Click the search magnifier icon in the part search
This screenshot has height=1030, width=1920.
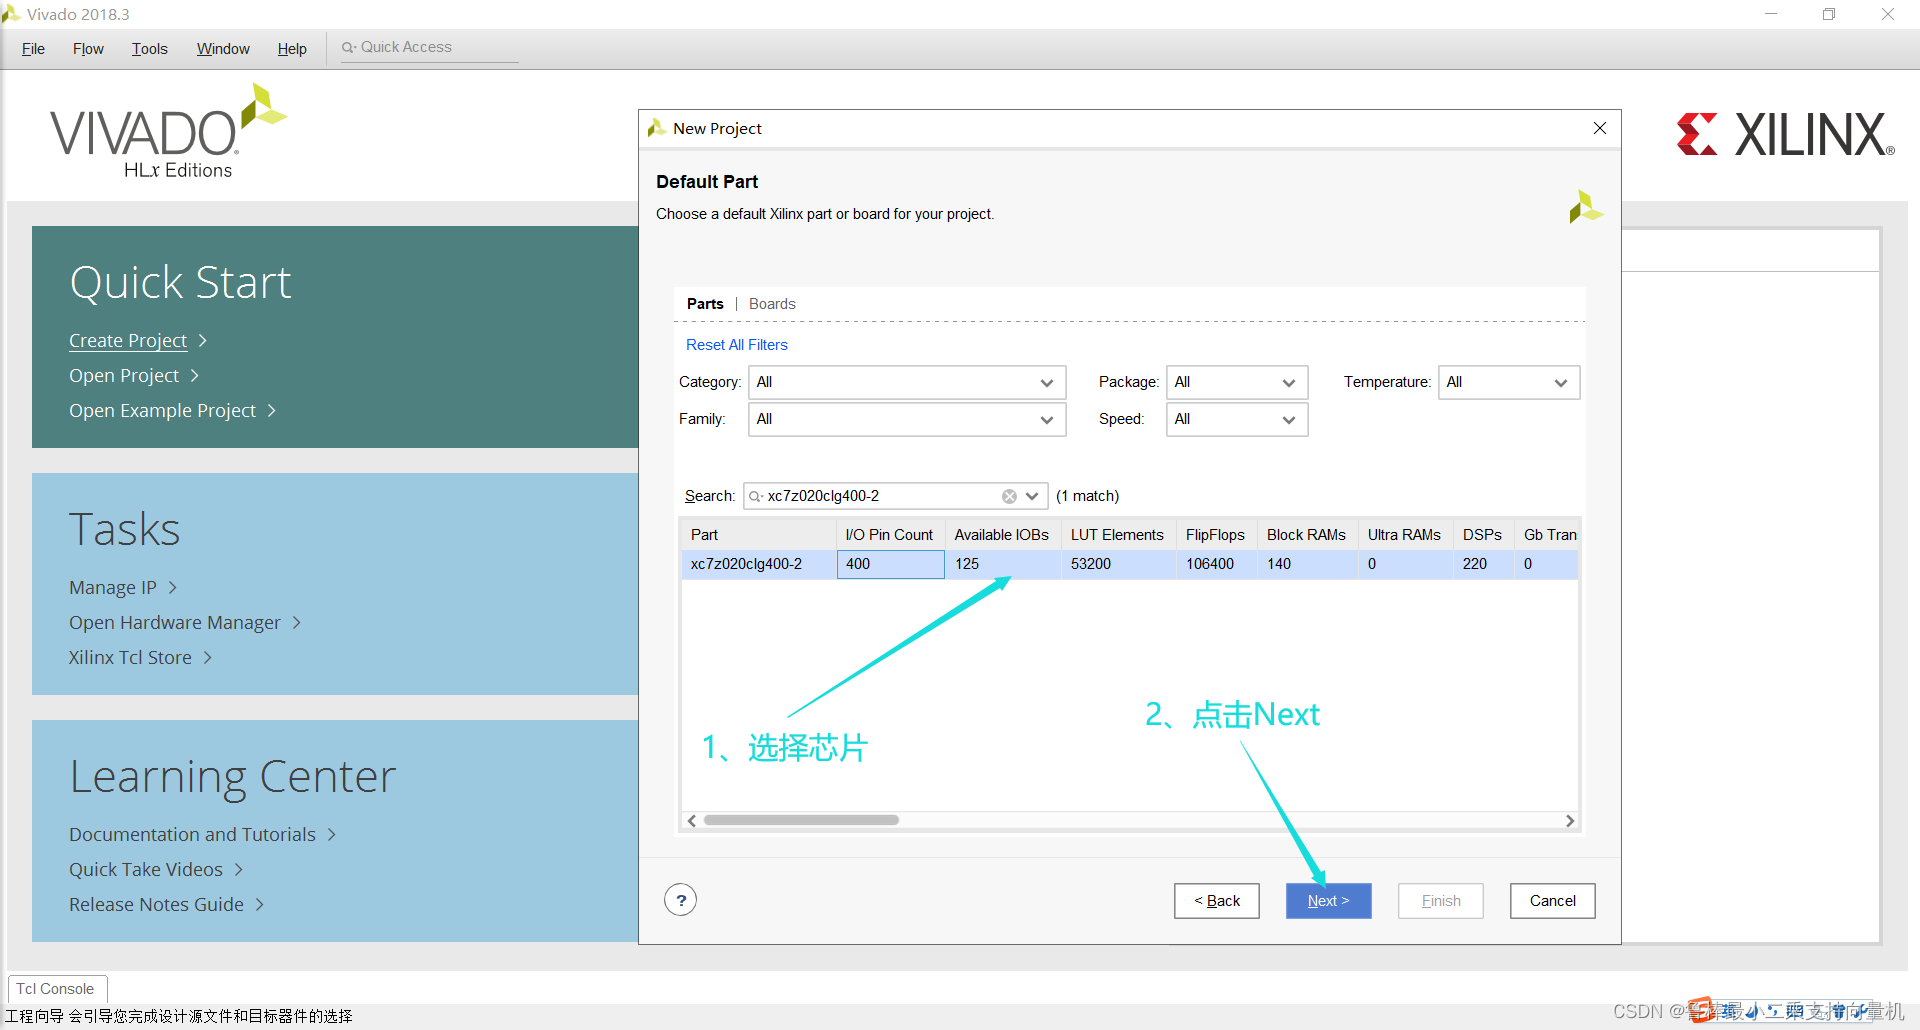coord(756,496)
